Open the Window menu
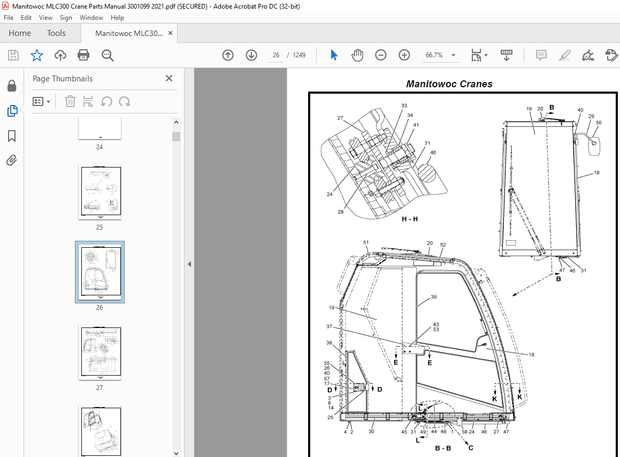The width and height of the screenshot is (620, 457). tap(91, 18)
